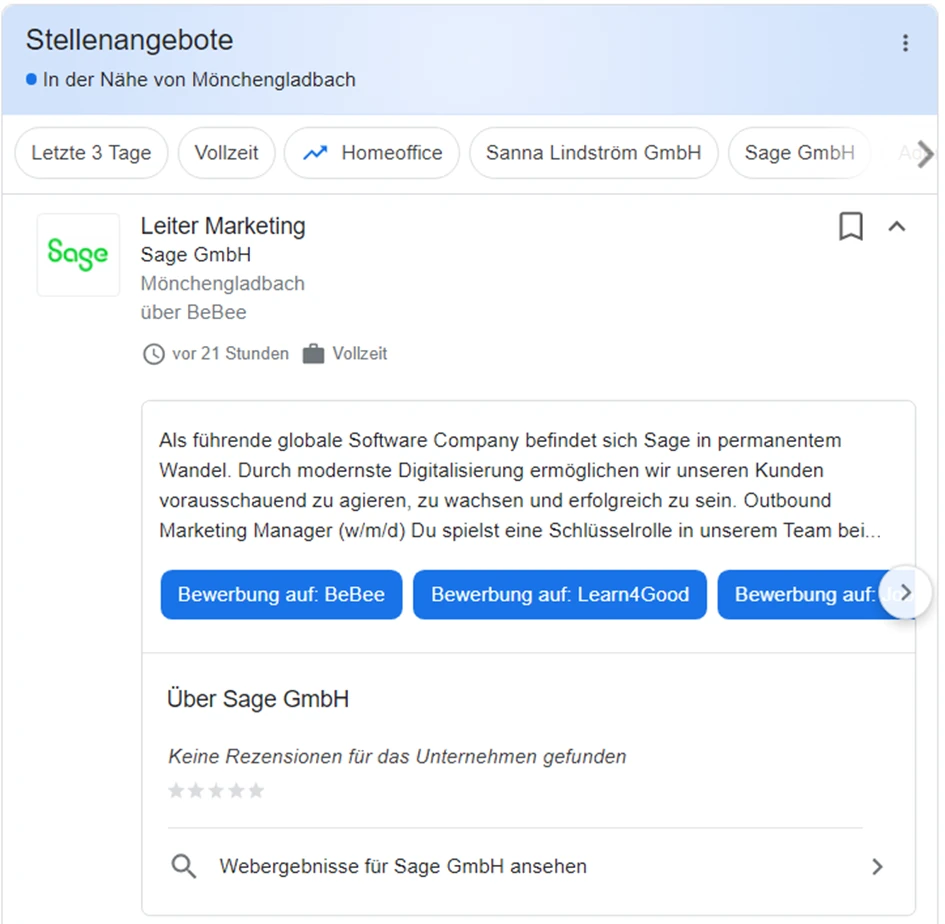Apply via Bewerbung auf: BeBee
945x924 pixels.
pyautogui.click(x=281, y=594)
